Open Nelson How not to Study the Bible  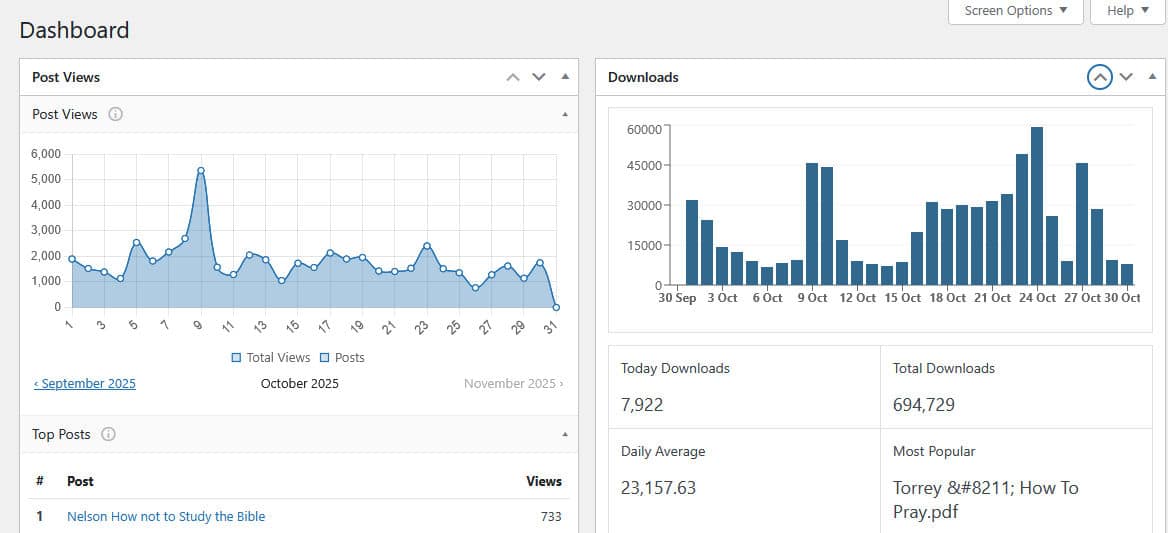click(x=166, y=516)
